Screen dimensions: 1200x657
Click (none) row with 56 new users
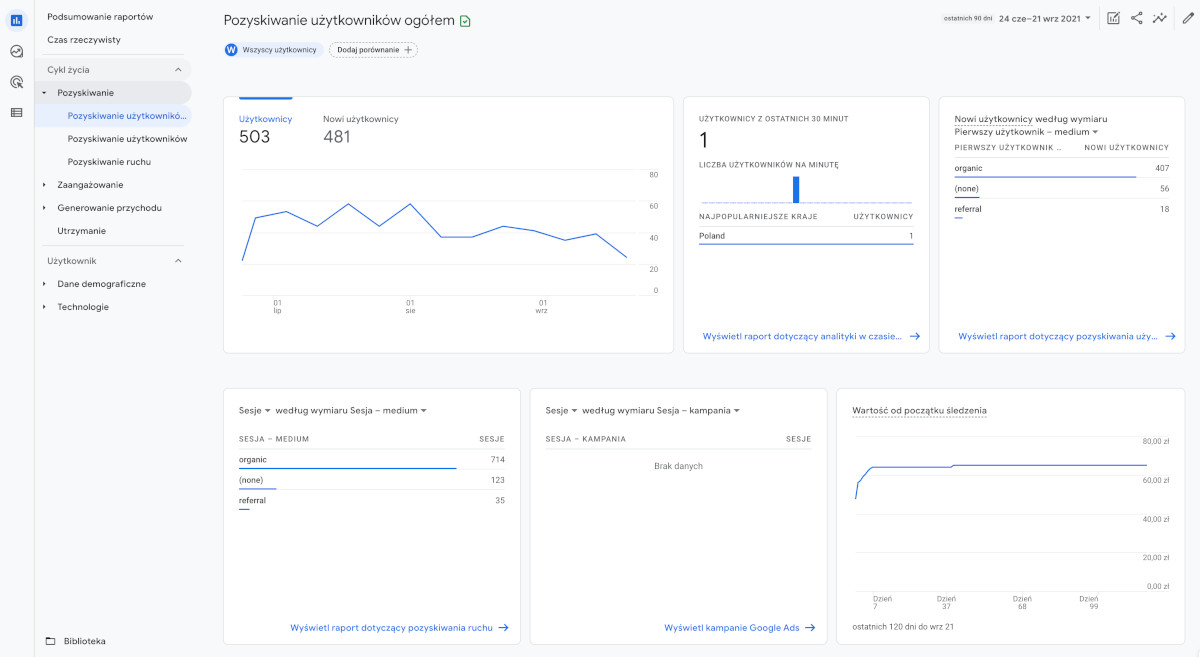point(1061,188)
